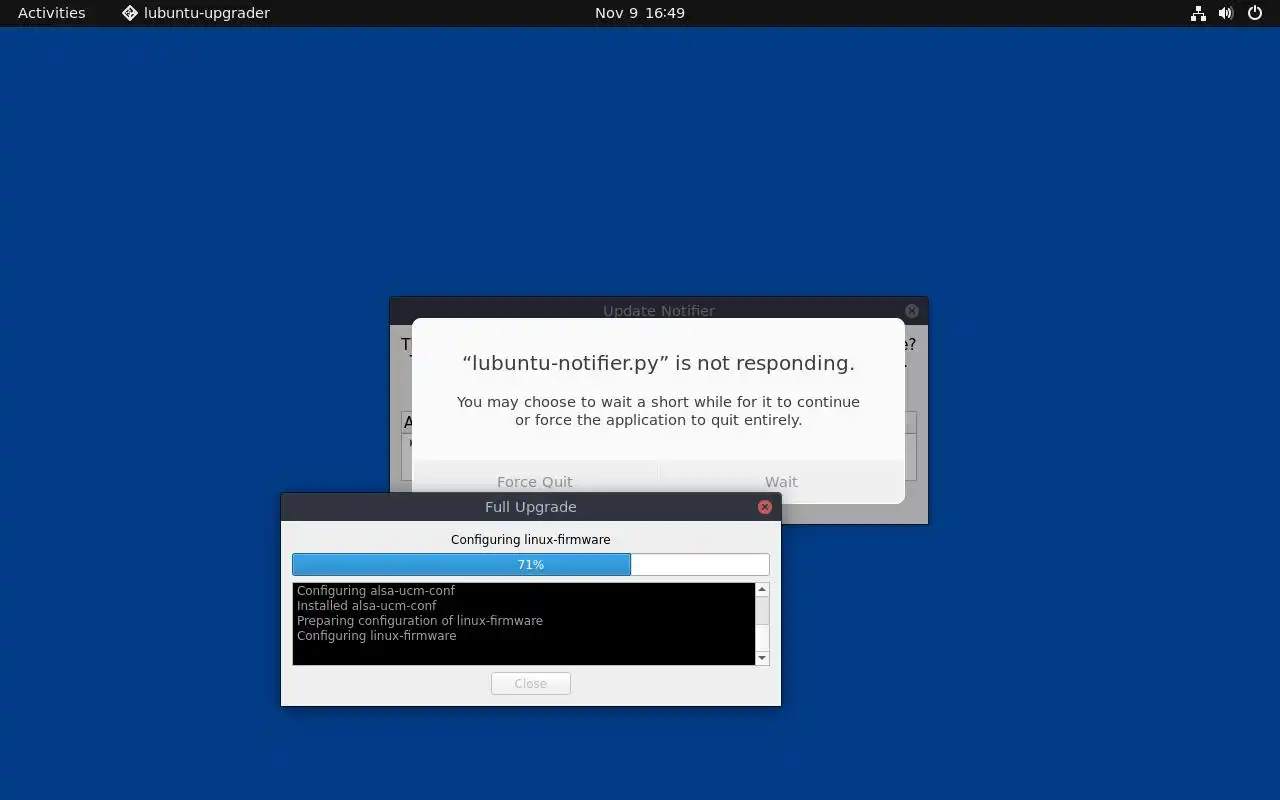Click the Update Notifier title bar
Screen dimensions: 1280x800
tap(659, 311)
